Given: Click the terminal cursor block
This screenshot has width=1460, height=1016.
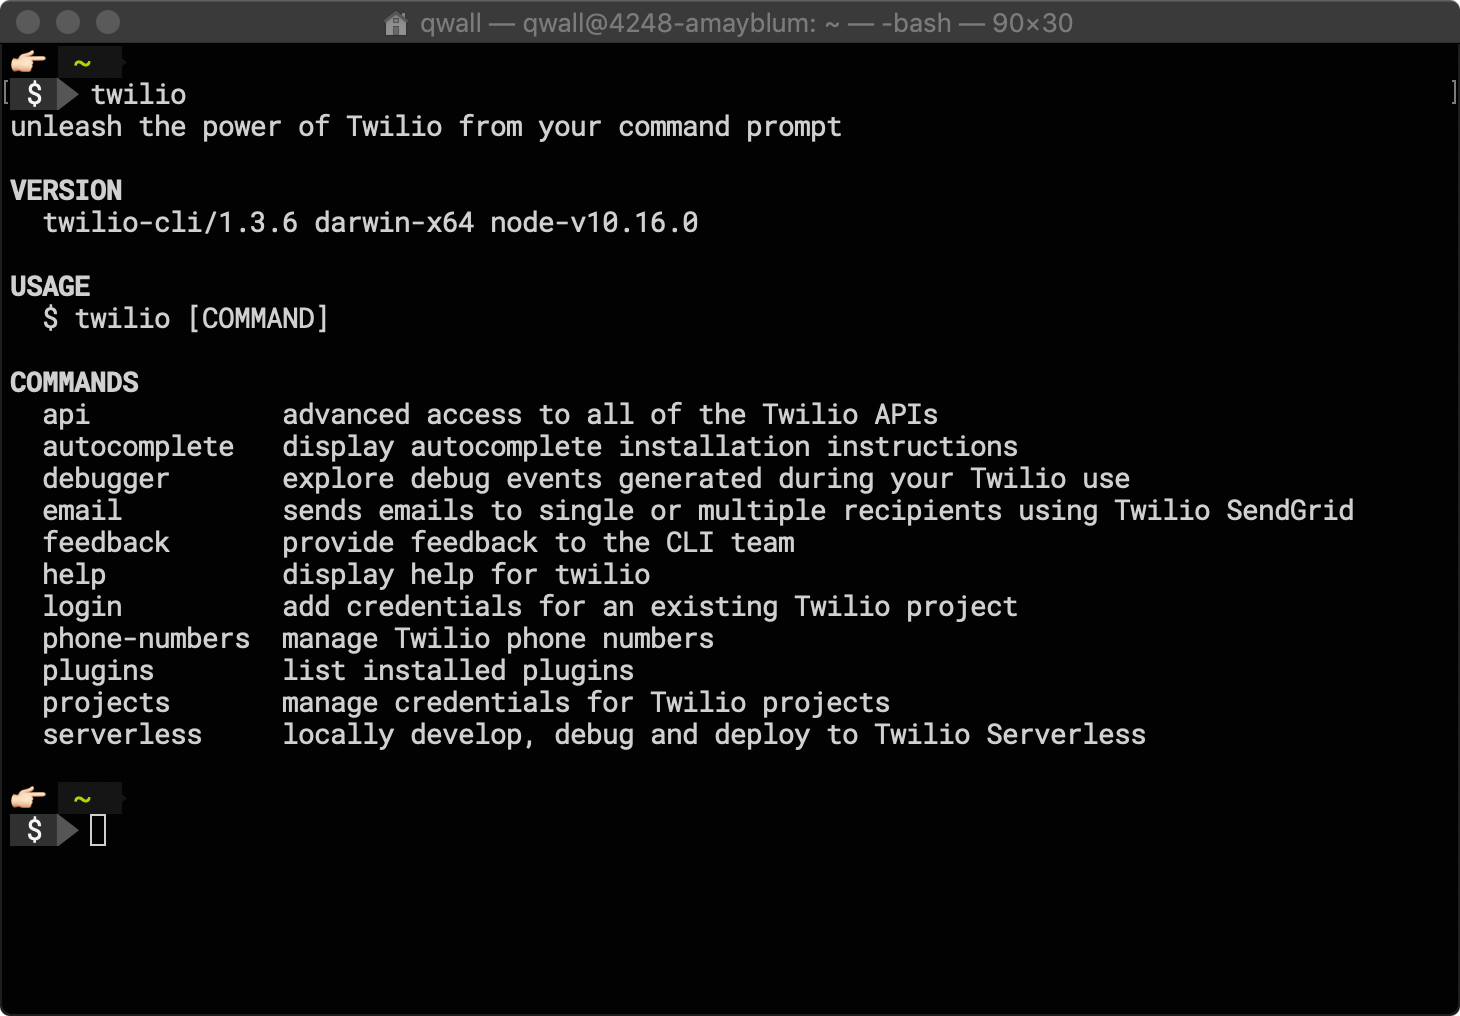Looking at the screenshot, I should coord(98,830).
